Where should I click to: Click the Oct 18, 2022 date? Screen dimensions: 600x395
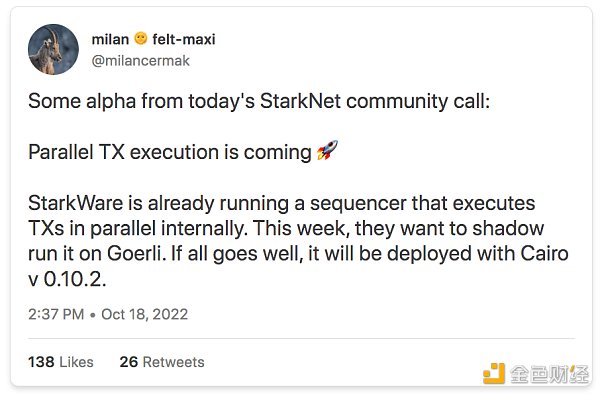pyautogui.click(x=145, y=314)
